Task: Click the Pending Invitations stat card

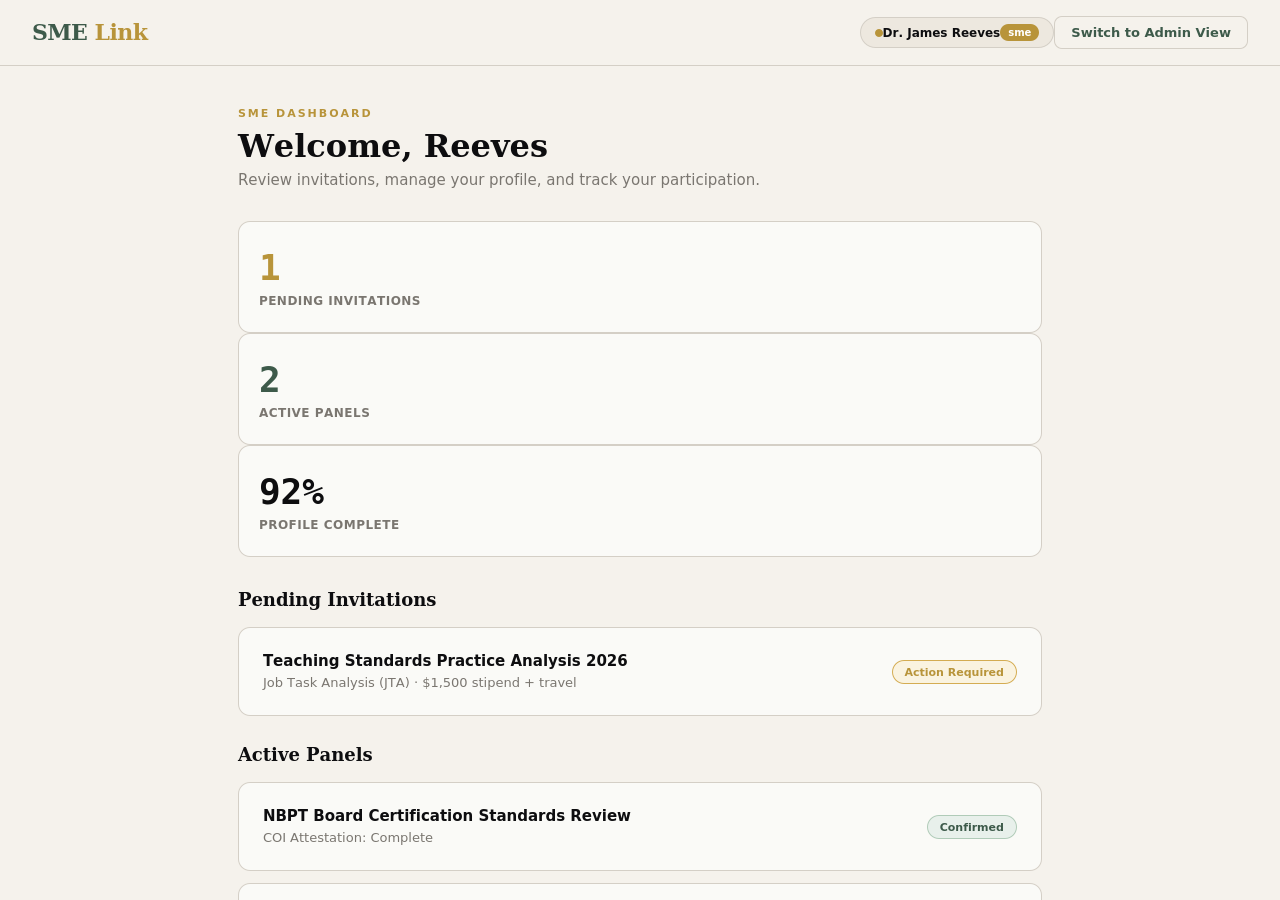Action: click(640, 277)
